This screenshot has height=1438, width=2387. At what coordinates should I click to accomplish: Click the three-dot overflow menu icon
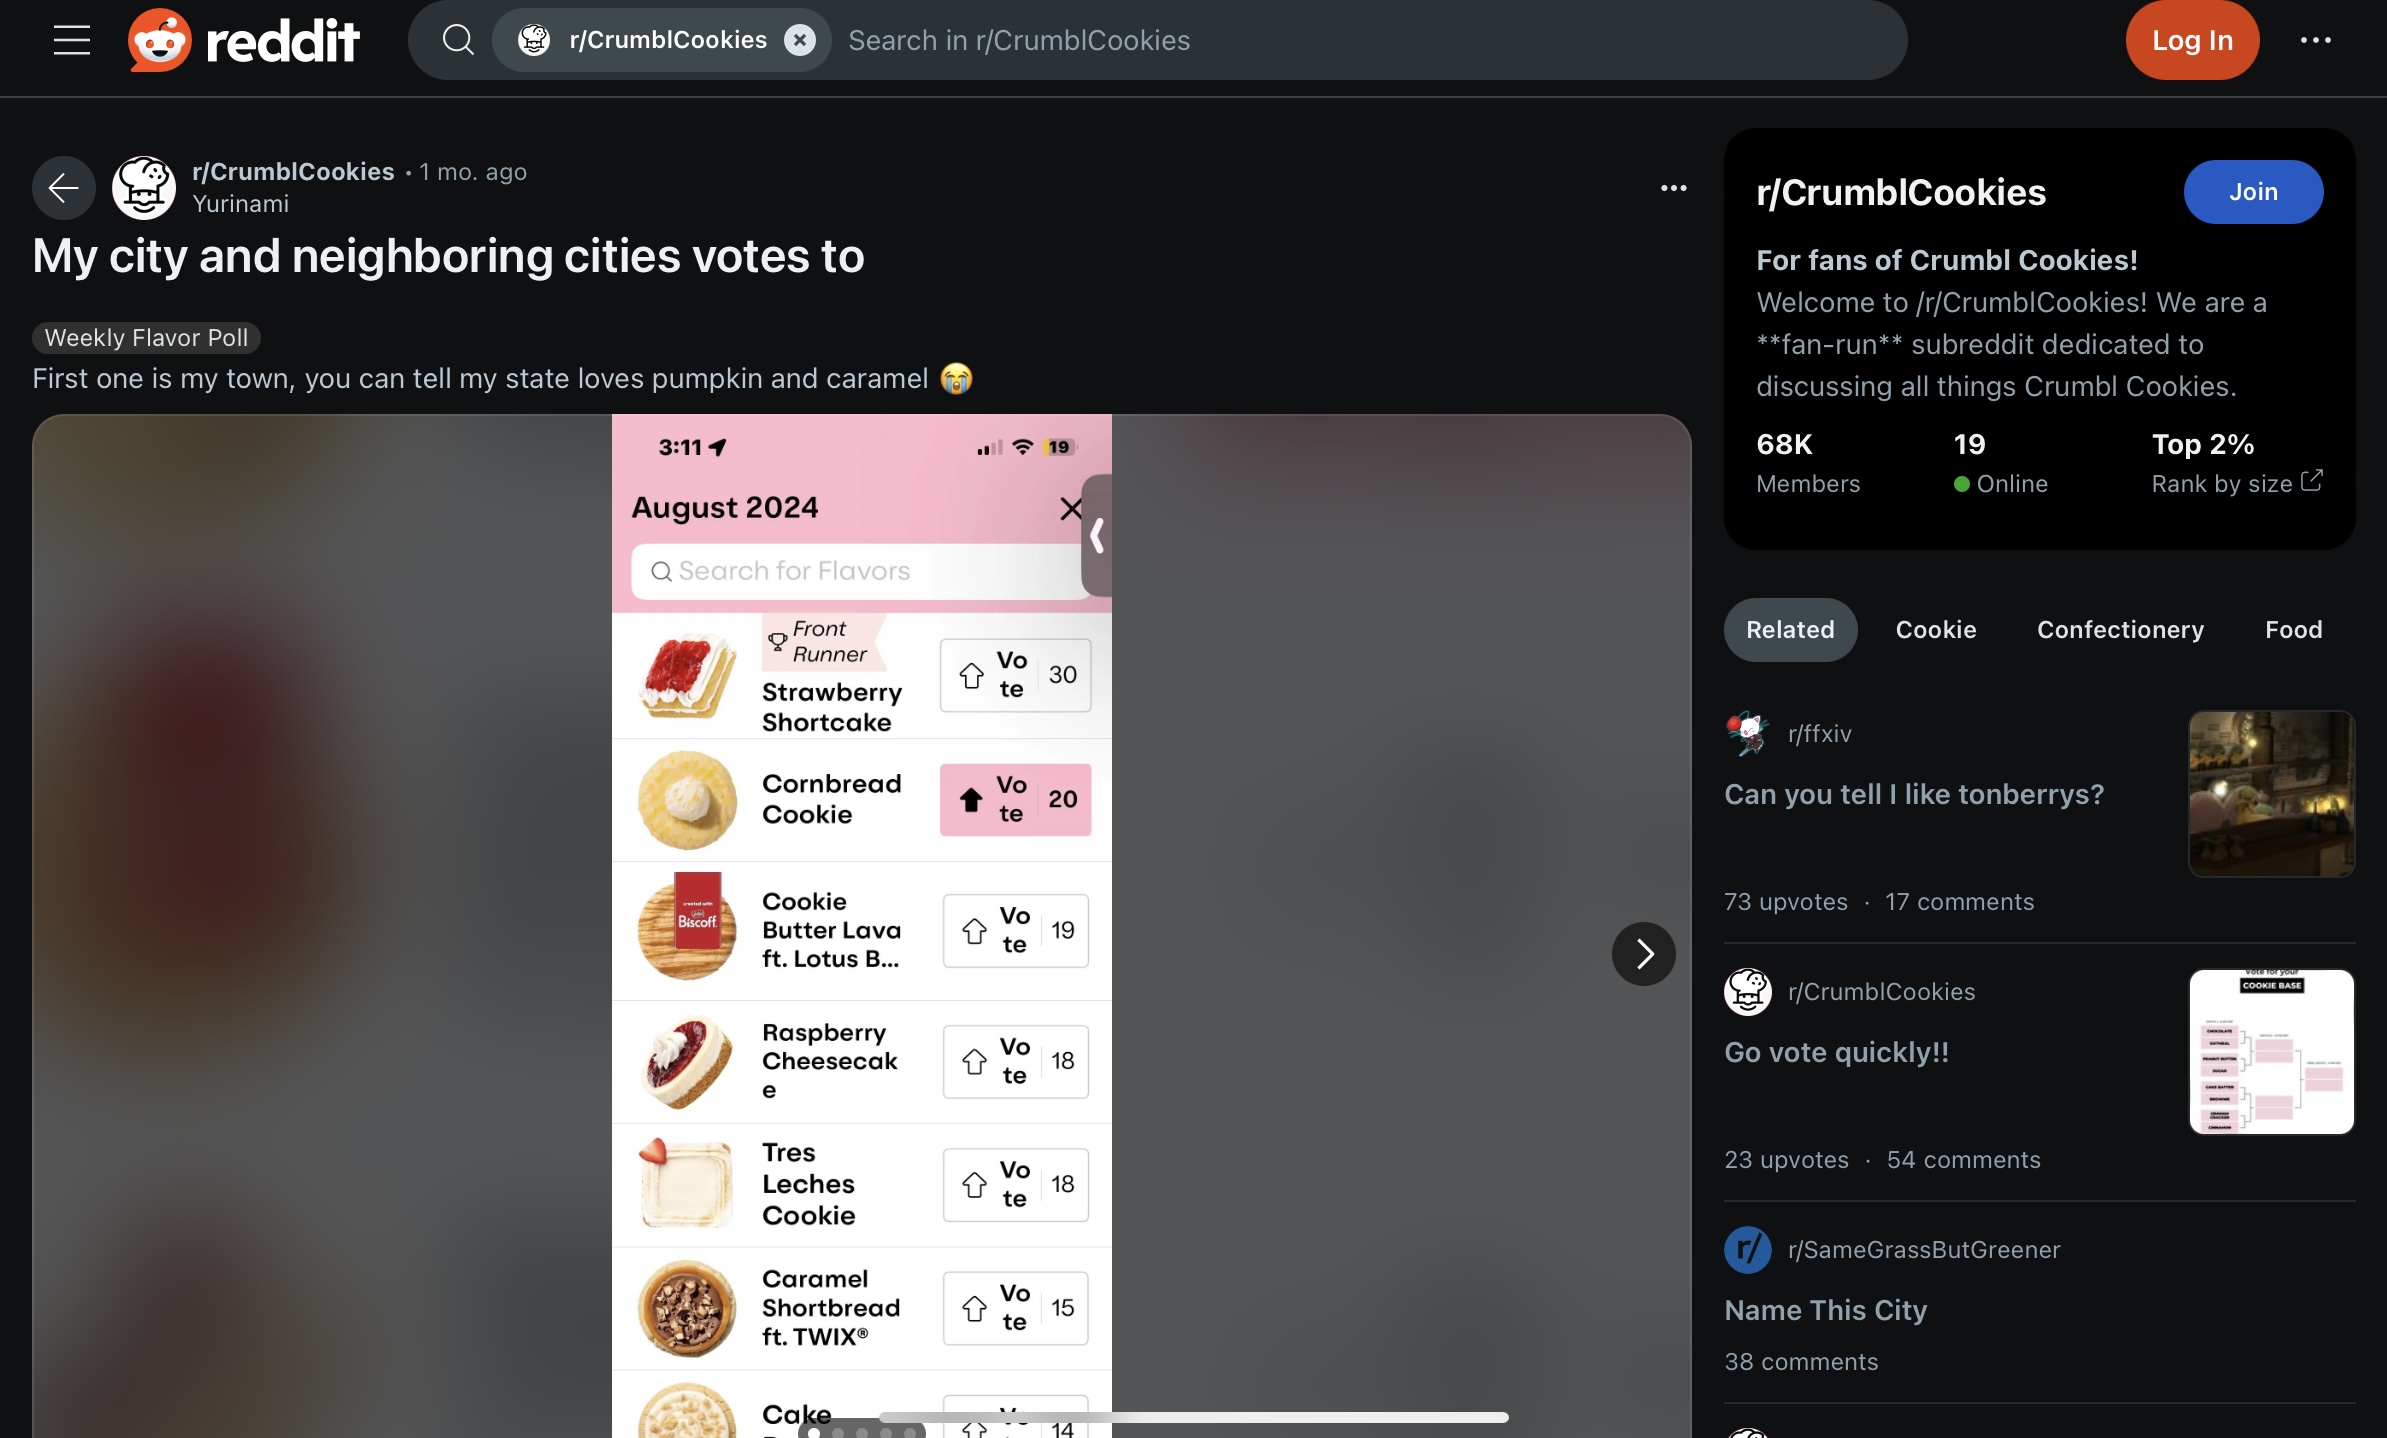(1673, 188)
